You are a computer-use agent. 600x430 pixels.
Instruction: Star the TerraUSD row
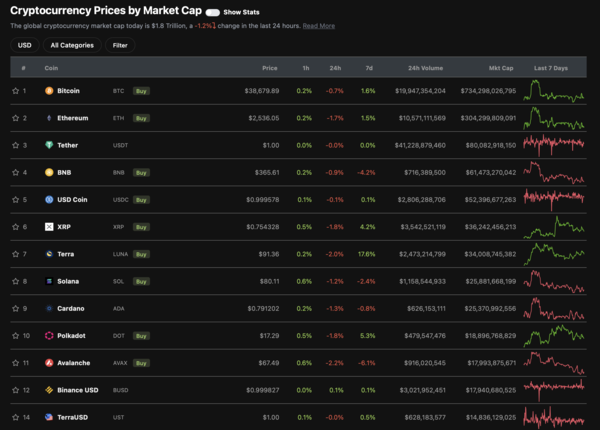coord(15,417)
